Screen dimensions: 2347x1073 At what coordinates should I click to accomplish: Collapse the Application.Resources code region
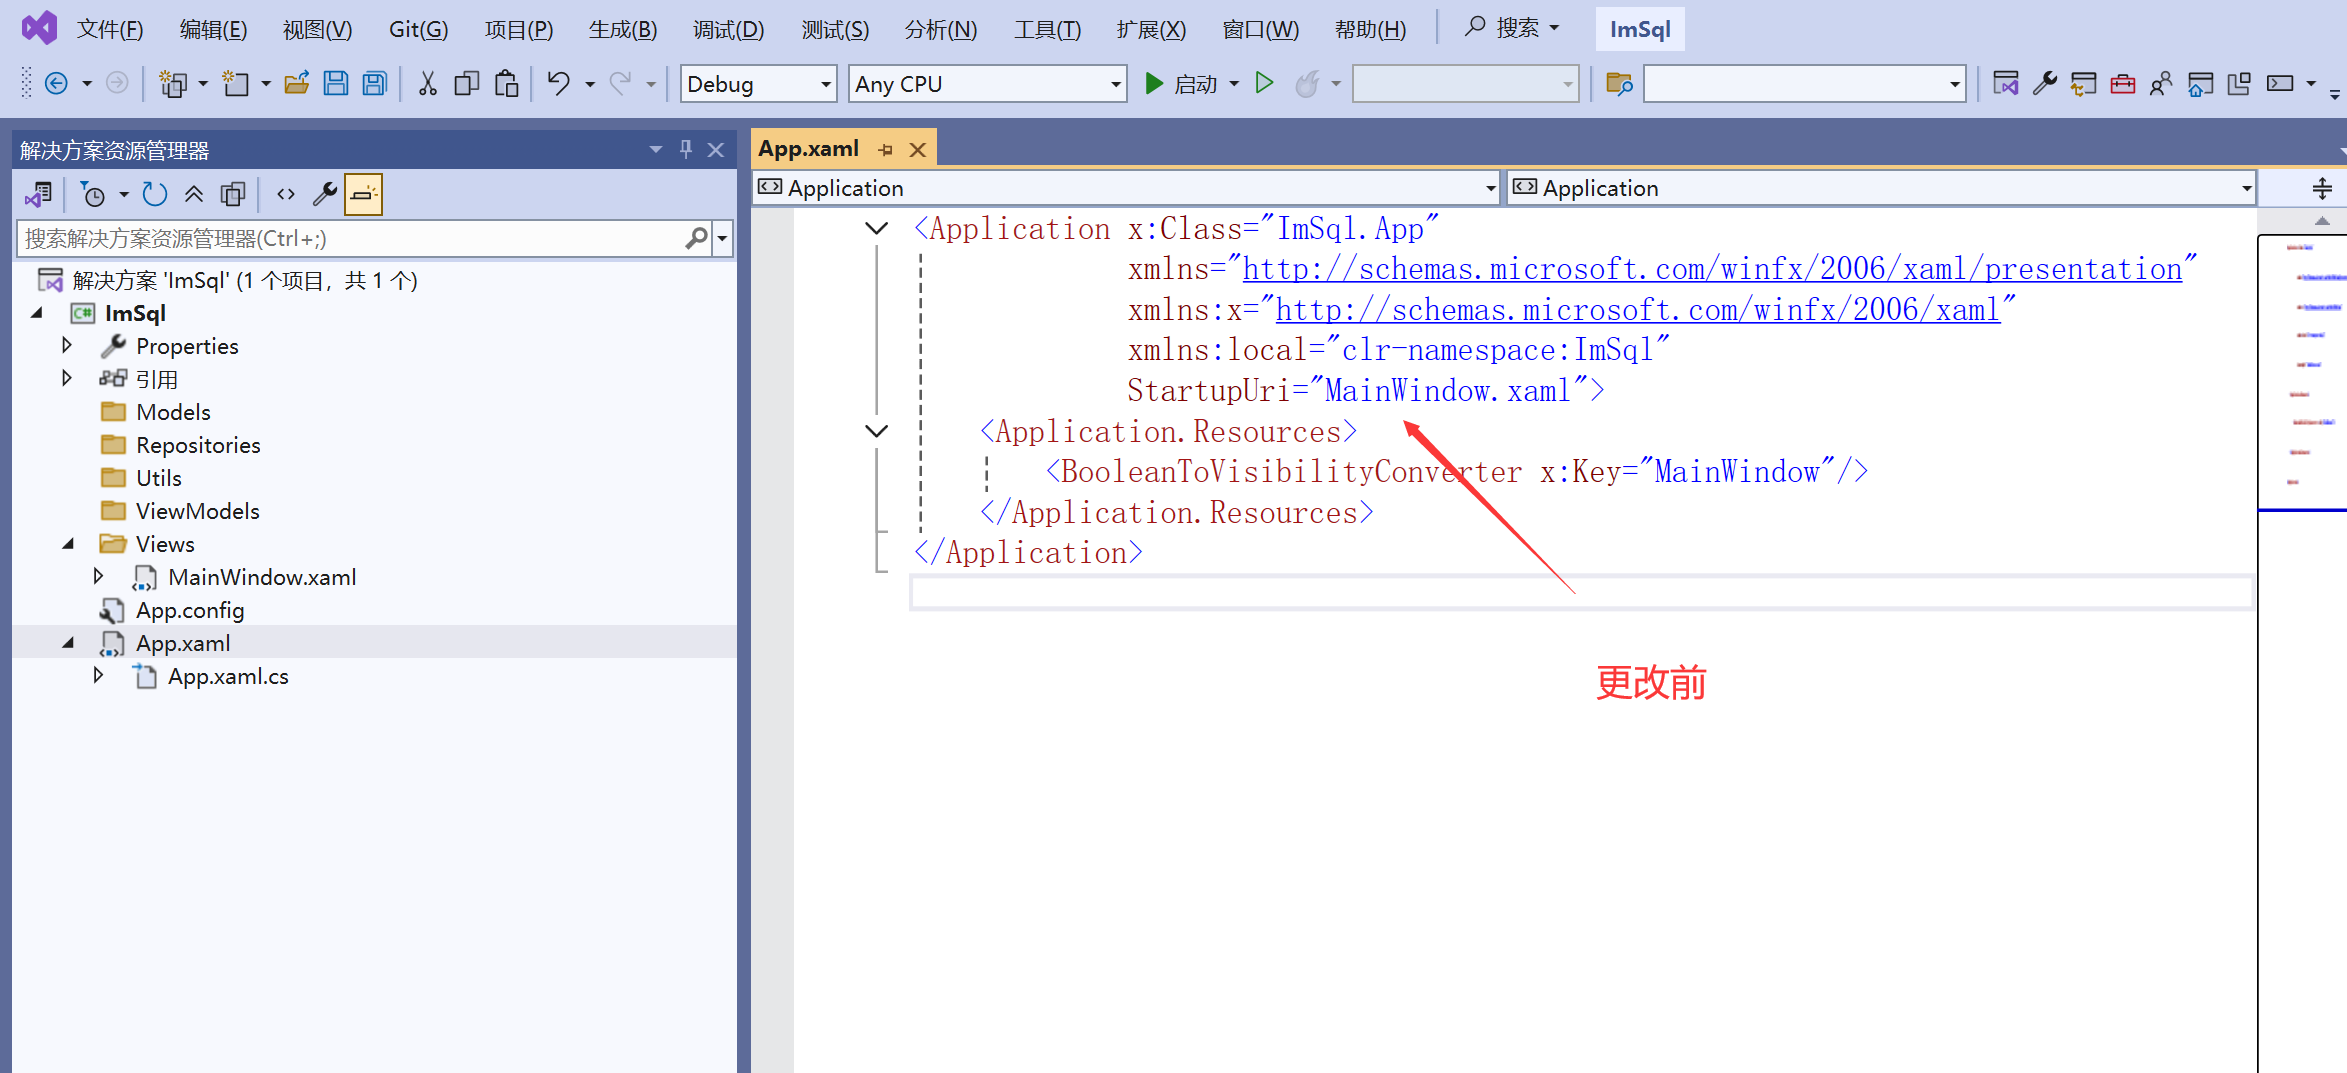point(876,431)
